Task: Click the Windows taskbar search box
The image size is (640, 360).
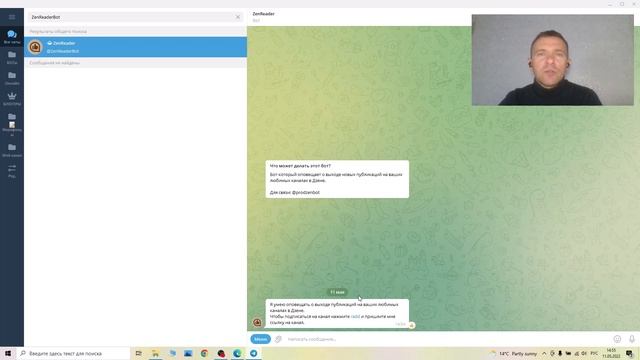Action: pos(73,353)
